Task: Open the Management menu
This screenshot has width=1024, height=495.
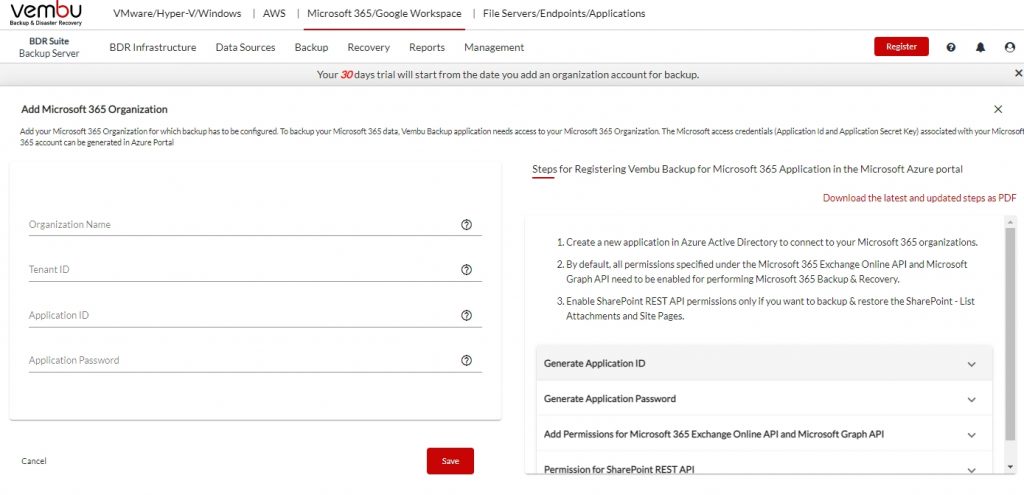Action: pos(494,47)
